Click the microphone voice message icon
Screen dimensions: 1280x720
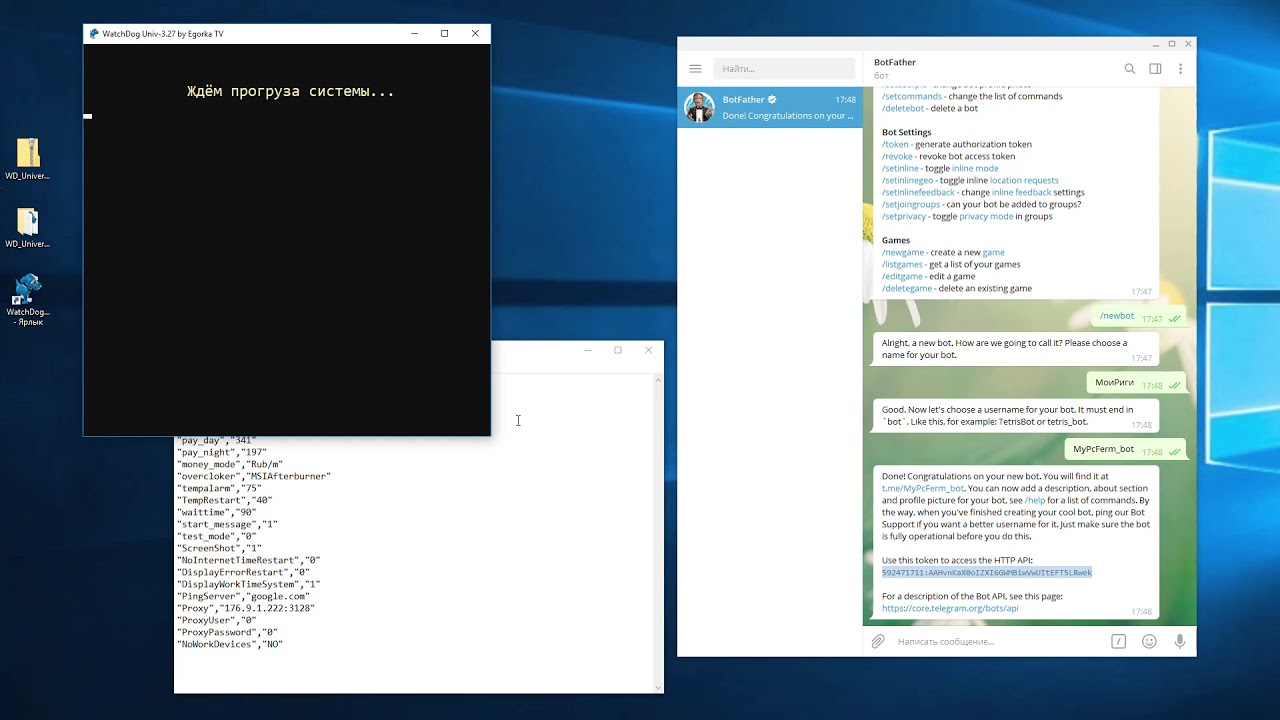tap(1180, 641)
